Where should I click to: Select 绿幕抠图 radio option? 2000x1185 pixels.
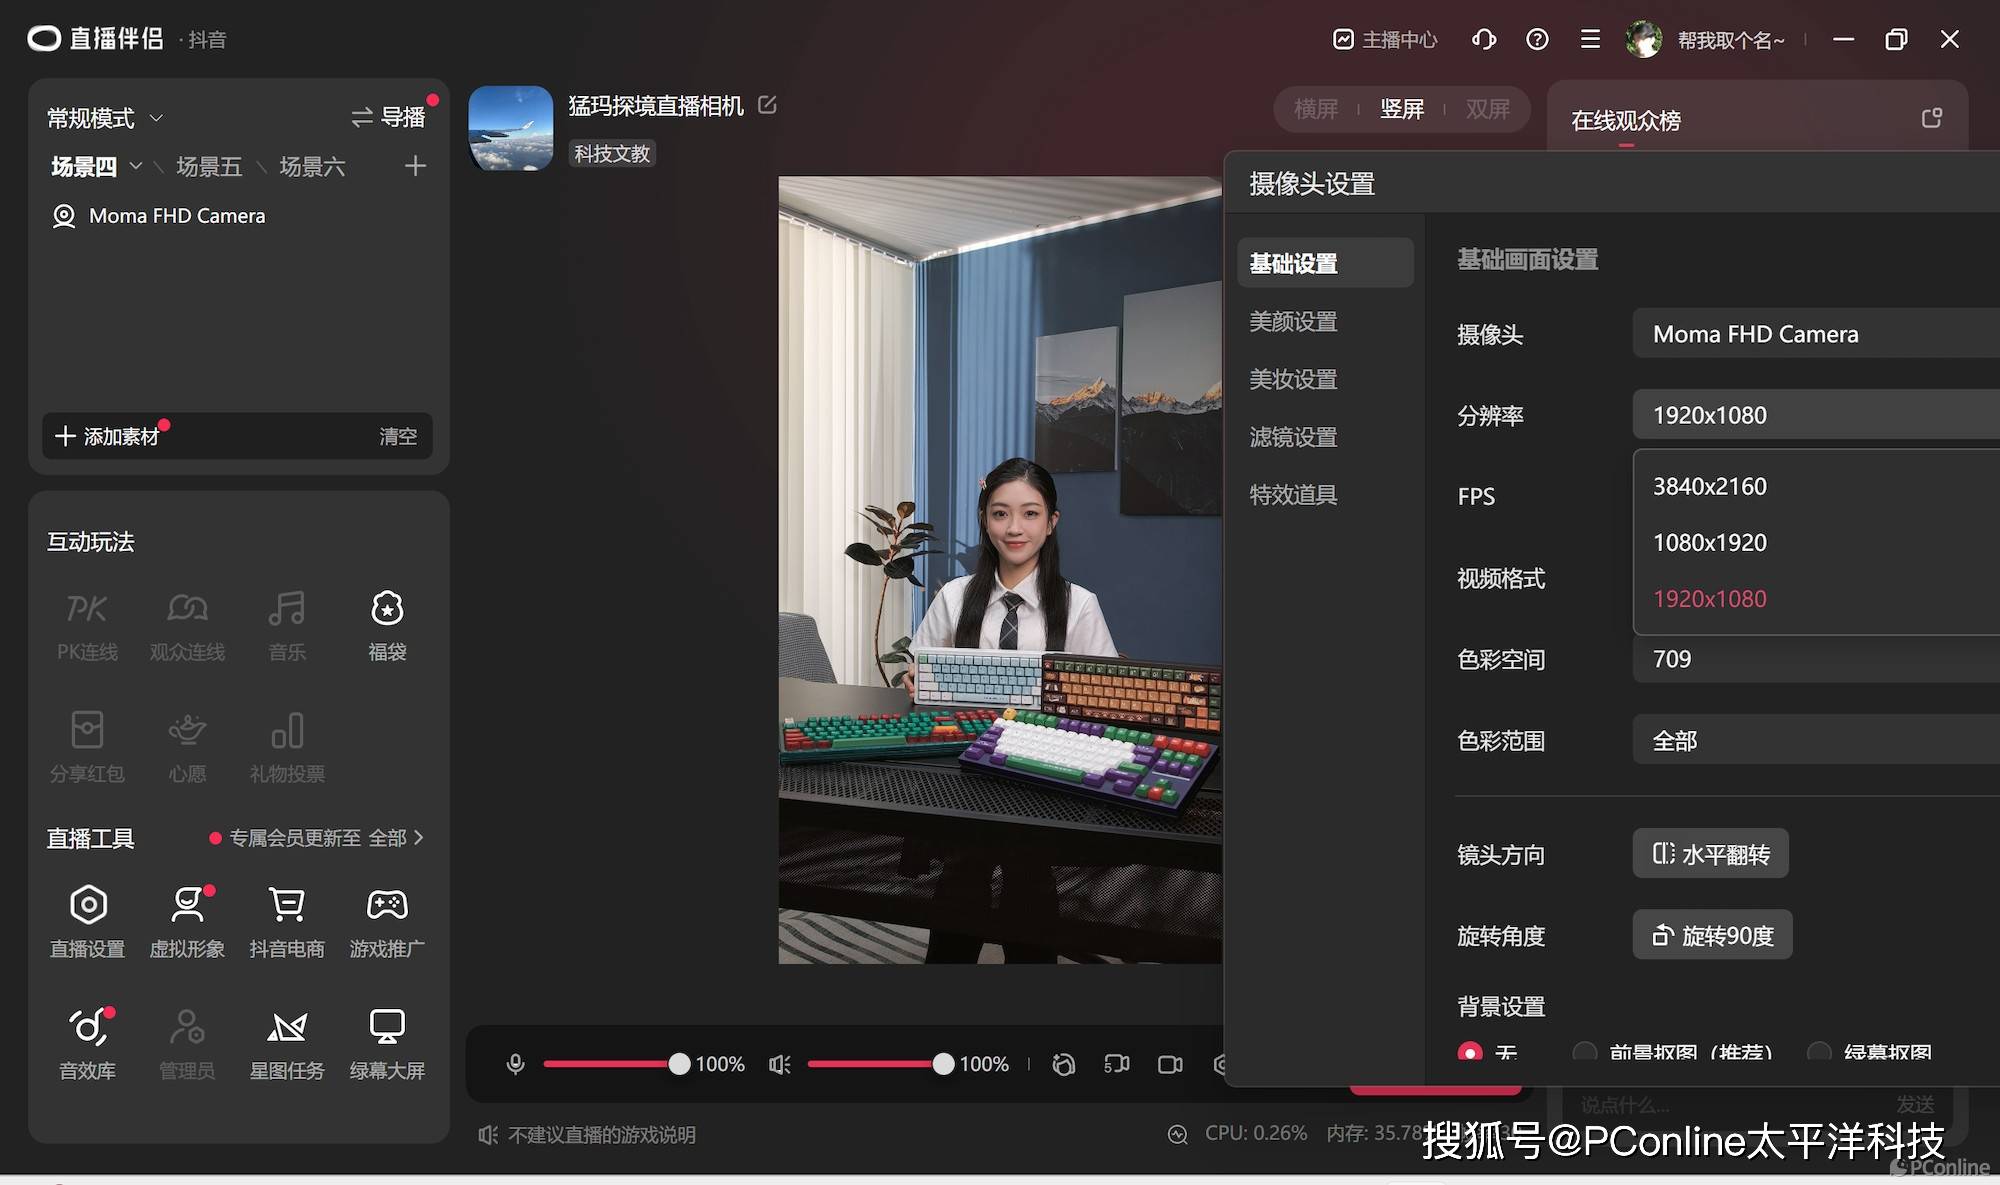click(1819, 1052)
